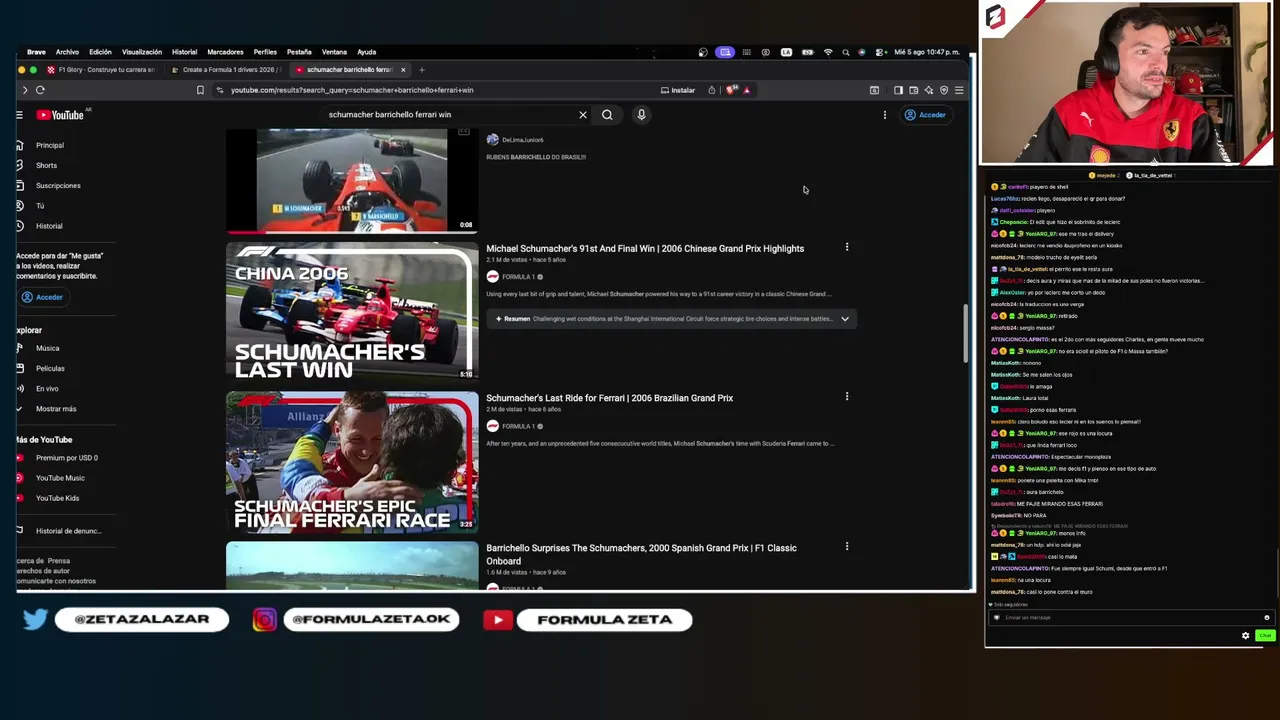Open Barrichello Surprises The Schumachers title
Screen dimensions: 1280x720
tap(641, 554)
